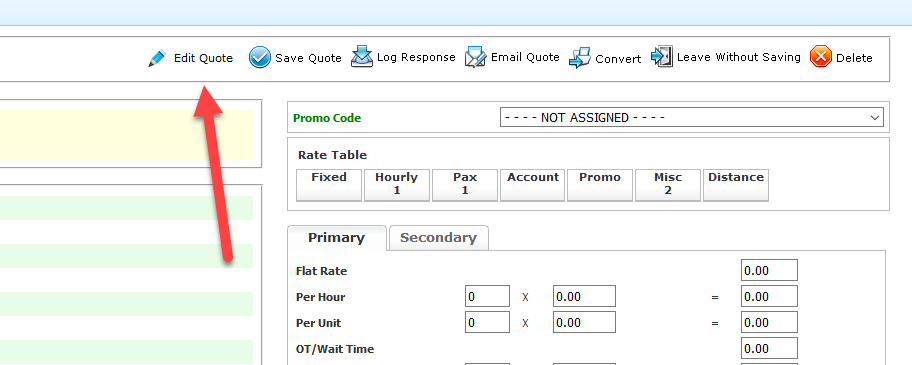Switch to the Secondary tab
This screenshot has width=912, height=365.
tap(439, 238)
